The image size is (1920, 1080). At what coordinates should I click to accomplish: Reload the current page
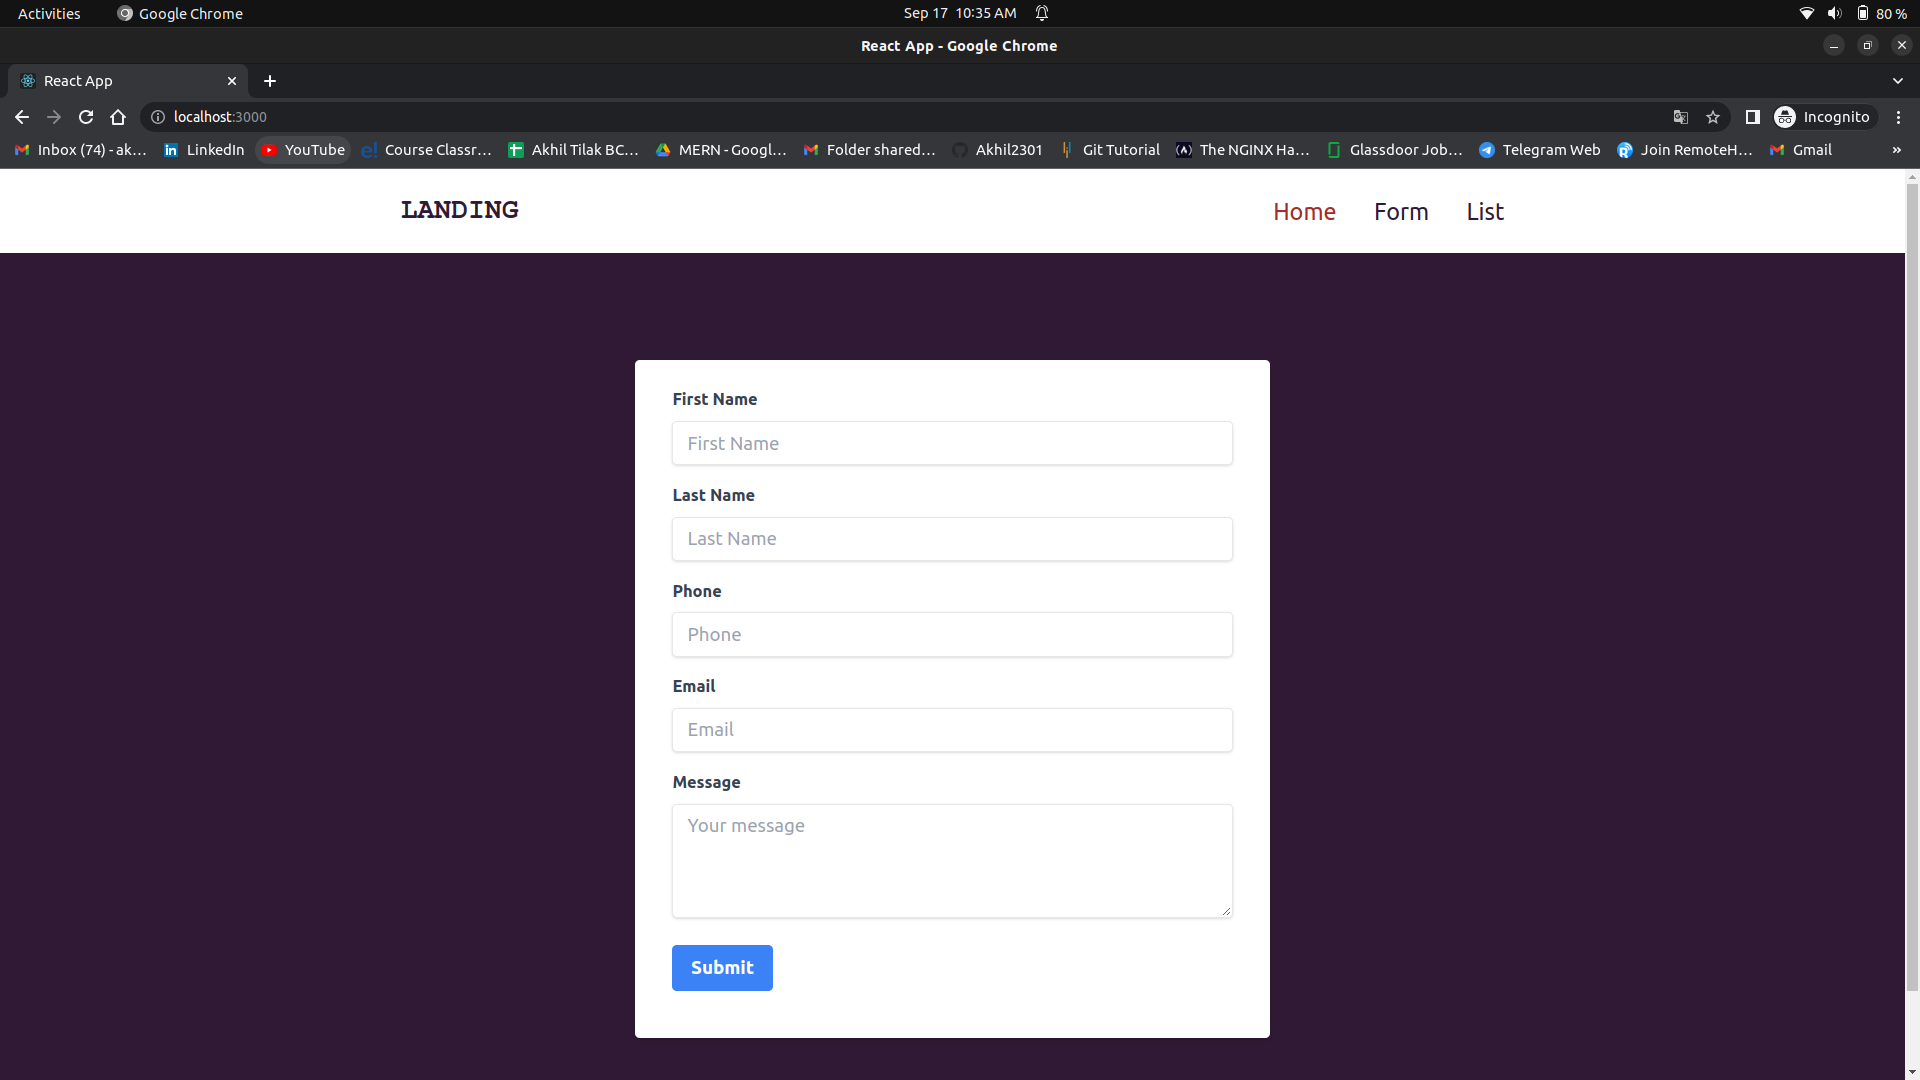click(86, 117)
